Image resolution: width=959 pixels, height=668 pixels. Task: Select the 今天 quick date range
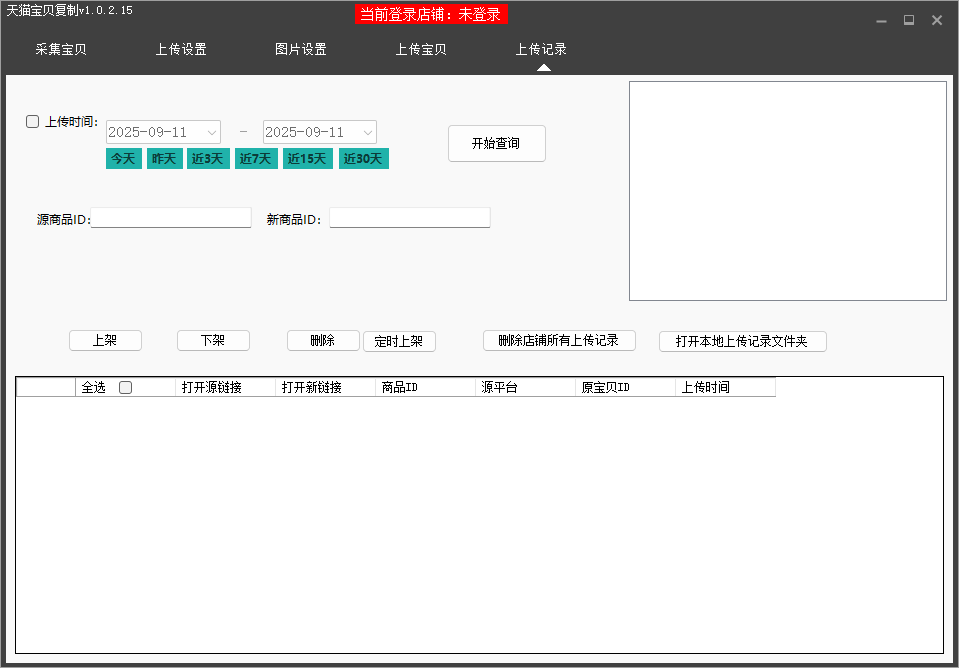tap(123, 159)
